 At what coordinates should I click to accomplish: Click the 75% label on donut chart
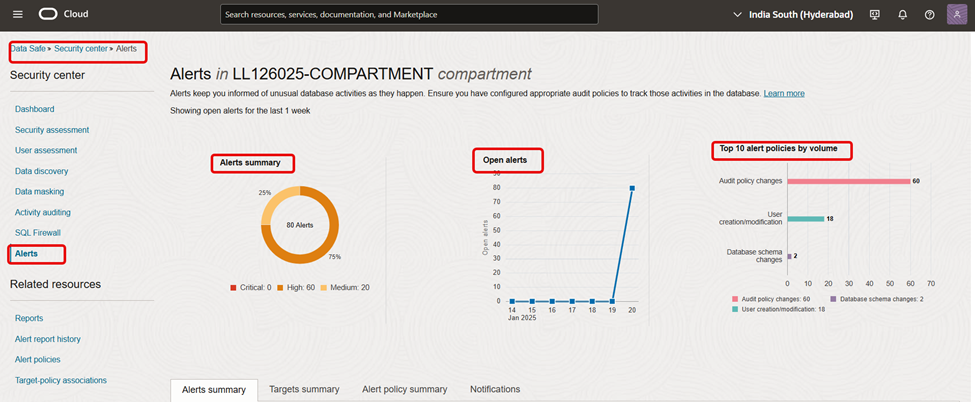pyautogui.click(x=334, y=257)
